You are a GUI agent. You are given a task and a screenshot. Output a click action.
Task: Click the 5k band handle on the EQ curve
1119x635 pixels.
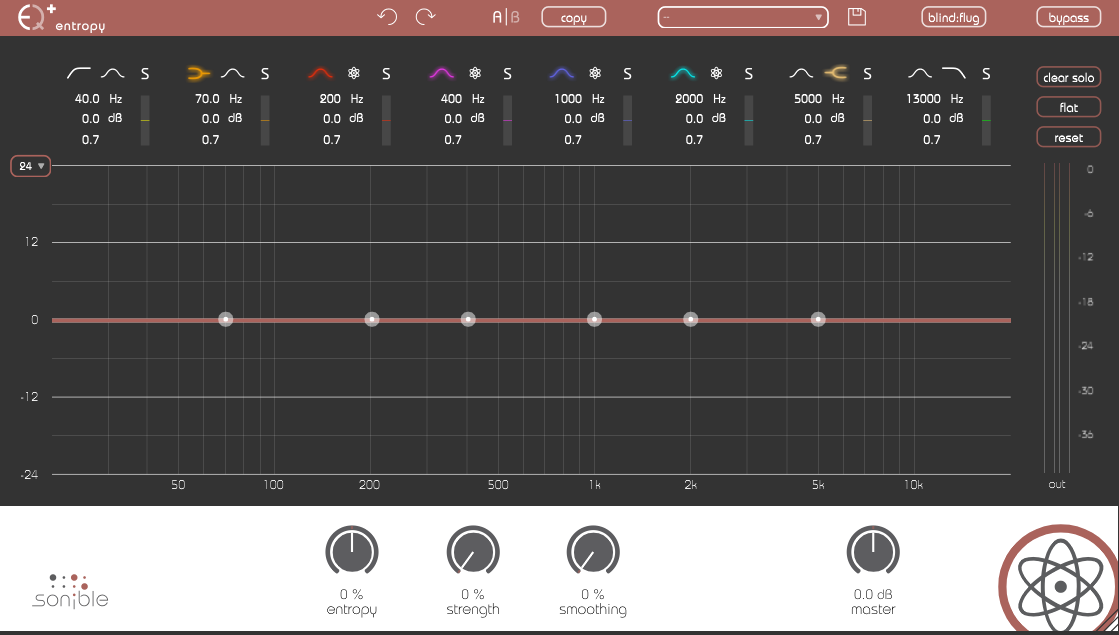[819, 320]
